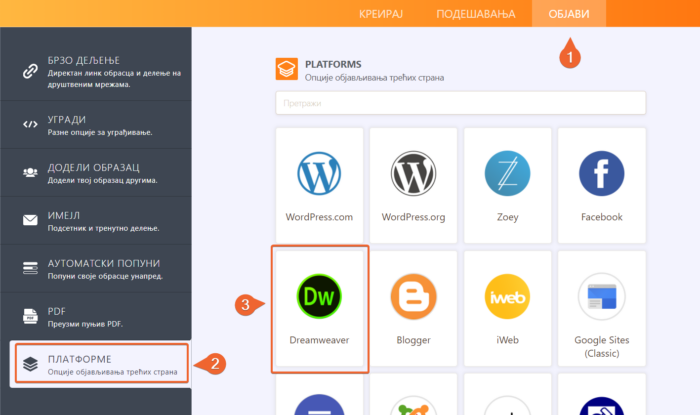Pick the Zoey platform logo
The height and width of the screenshot is (415, 700).
(x=508, y=174)
